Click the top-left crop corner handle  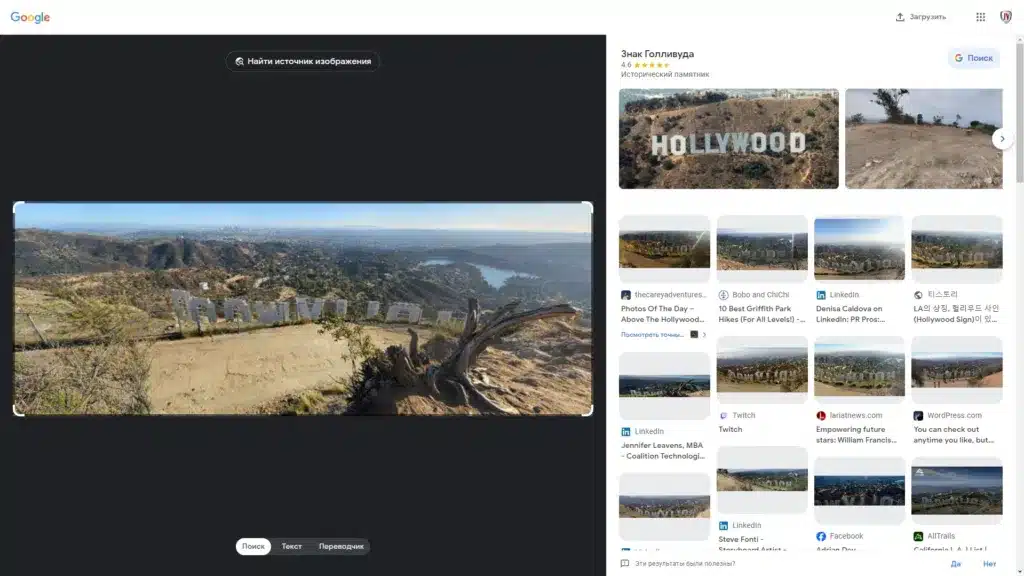click(x=18, y=207)
